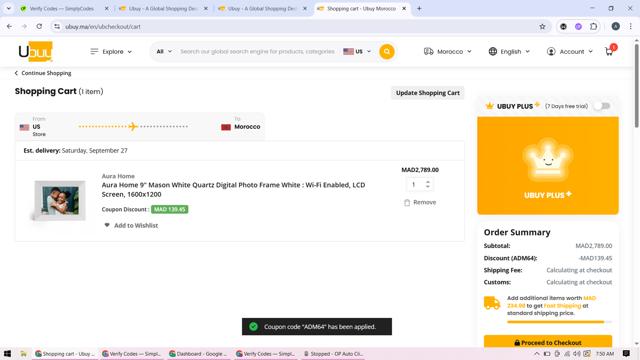This screenshot has height=360, width=640.
Task: Click the delivery truck icon in Order Summary
Action: 492,303
